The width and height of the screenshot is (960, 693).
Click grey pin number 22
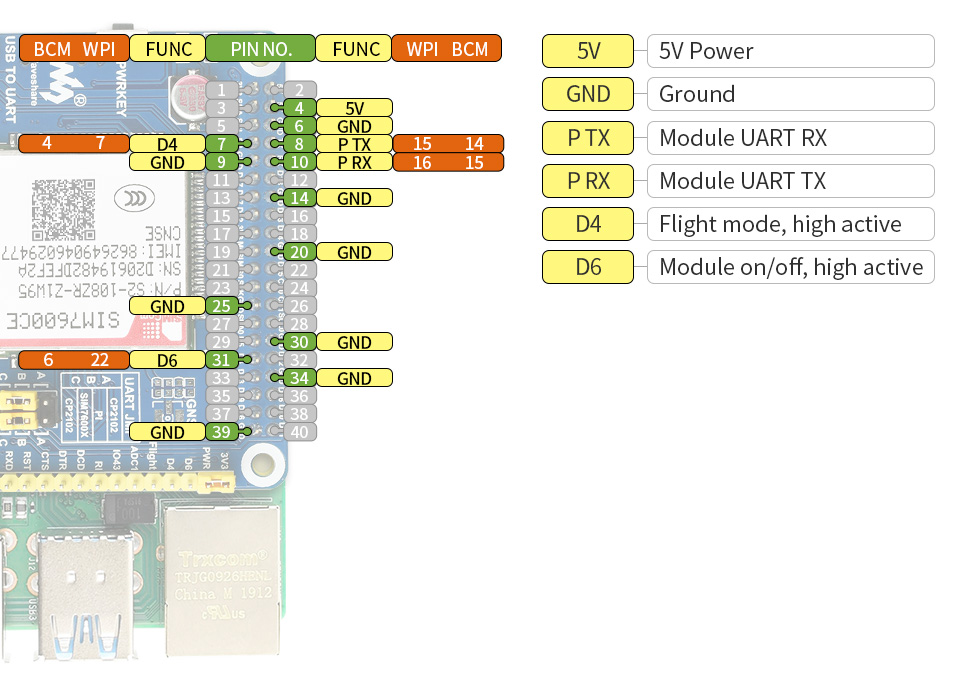coord(299,270)
